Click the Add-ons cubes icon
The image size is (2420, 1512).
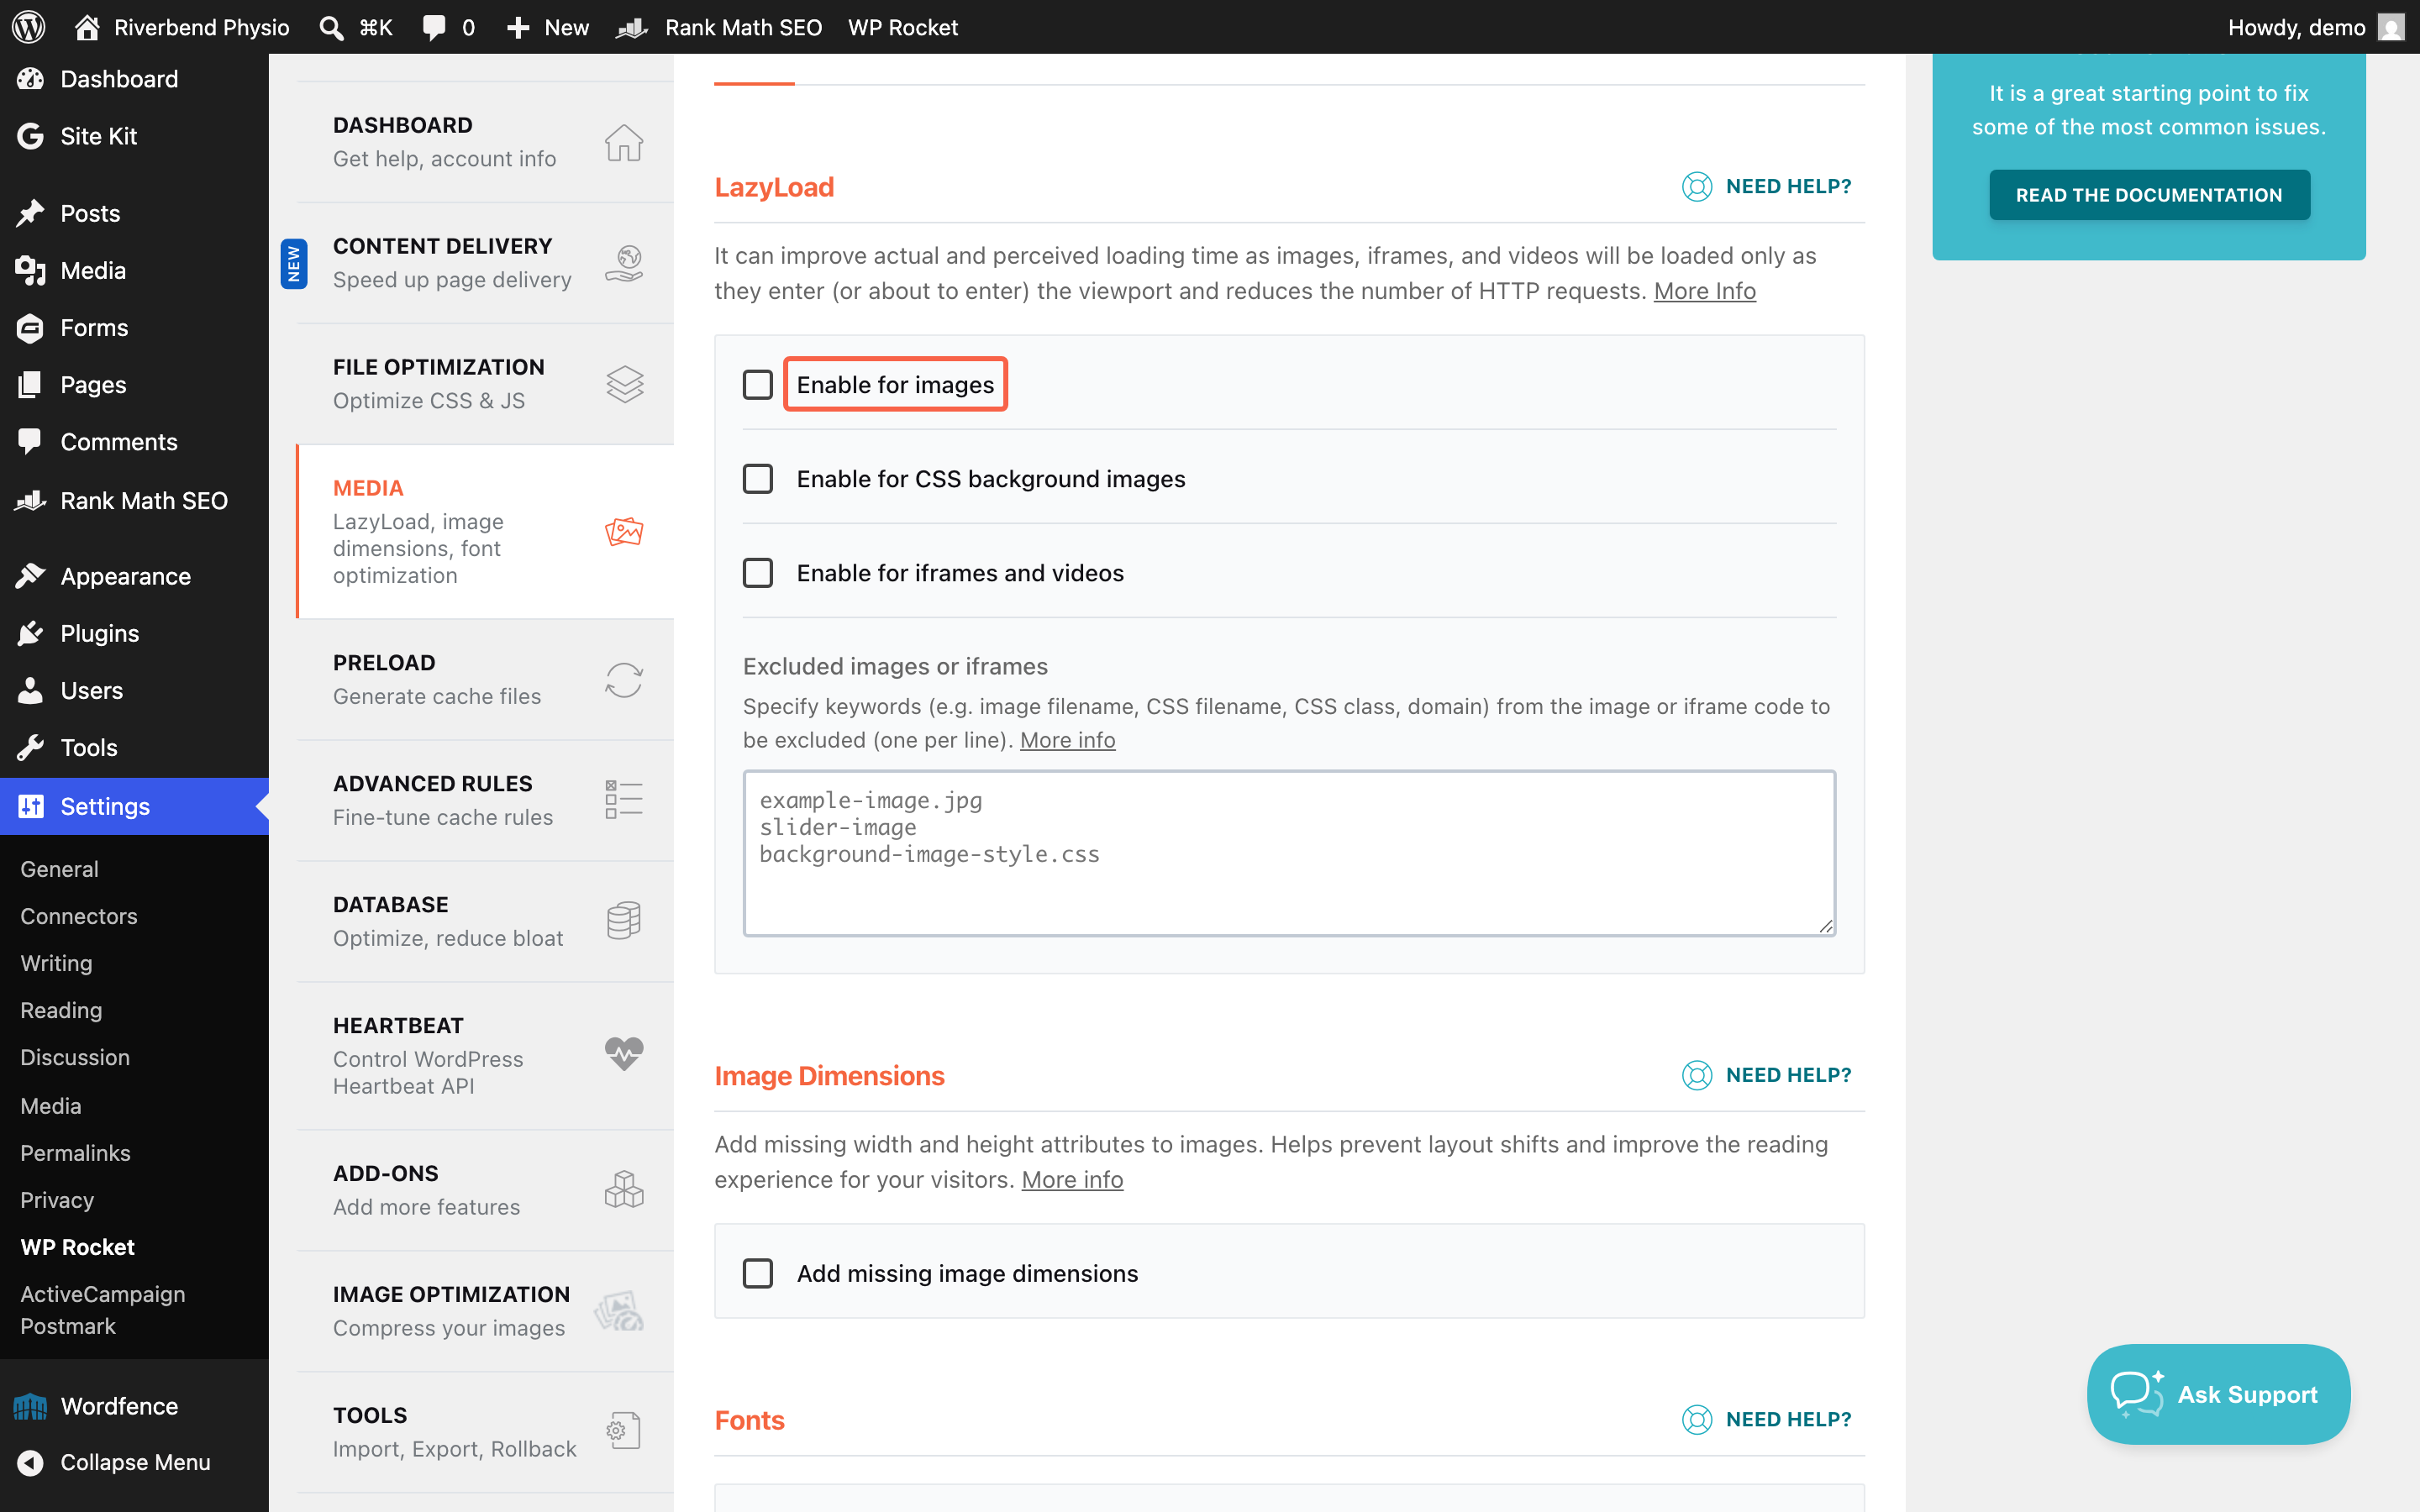pos(624,1189)
